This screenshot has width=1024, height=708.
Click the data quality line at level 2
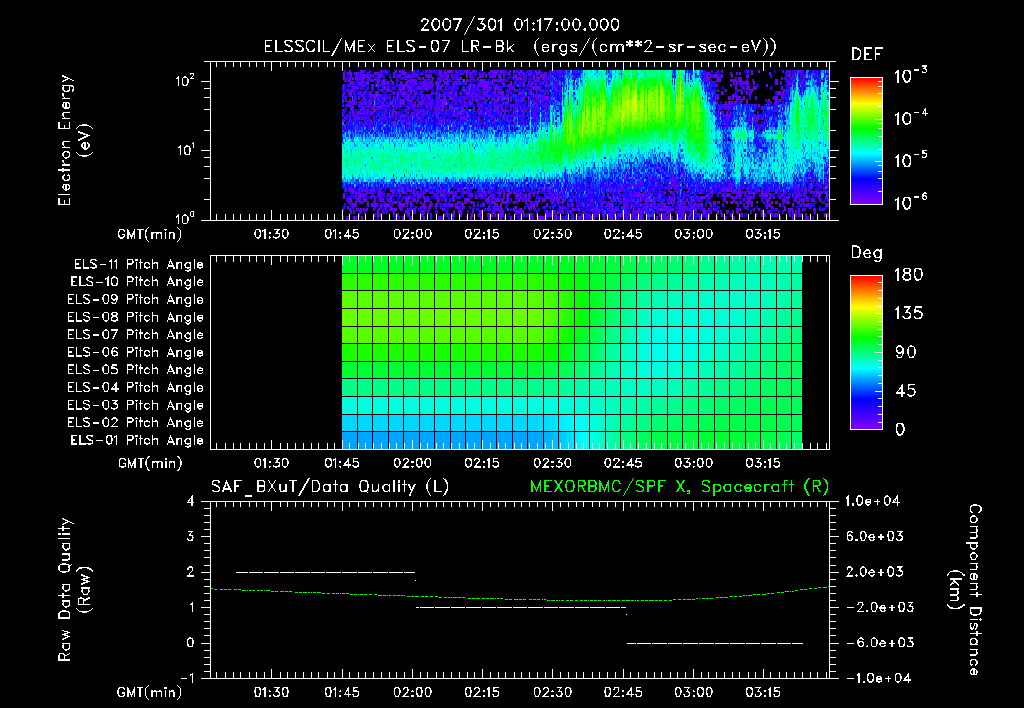pos(325,572)
